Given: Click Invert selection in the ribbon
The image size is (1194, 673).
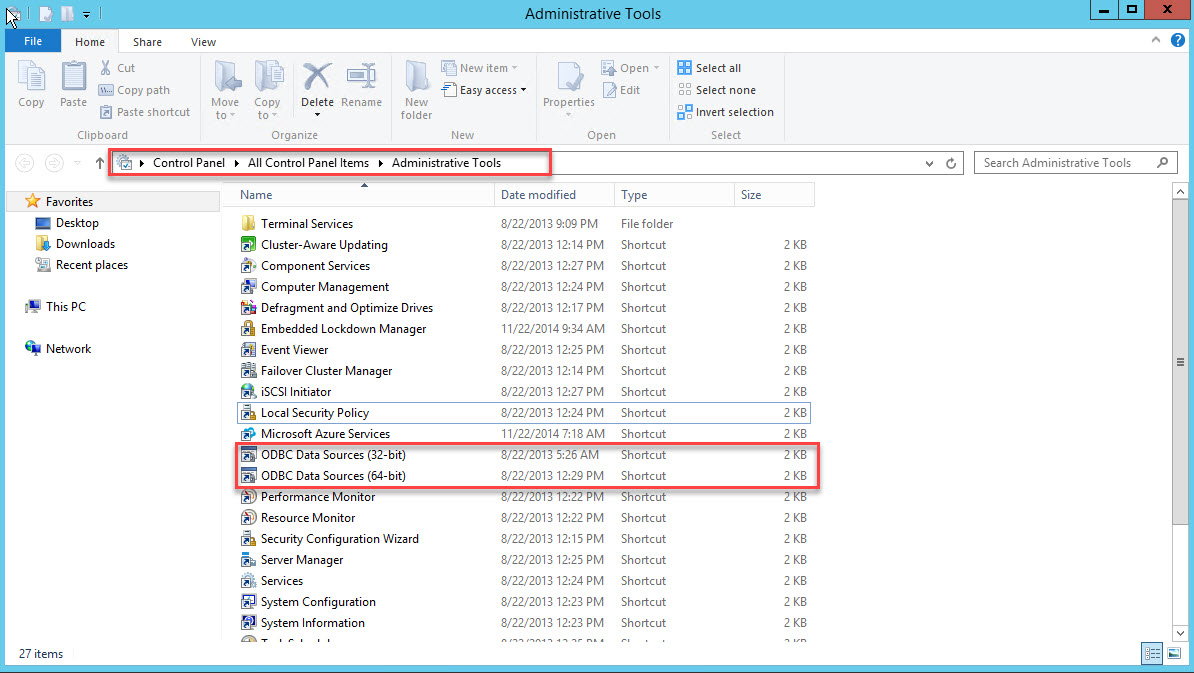Looking at the screenshot, I should click(726, 112).
